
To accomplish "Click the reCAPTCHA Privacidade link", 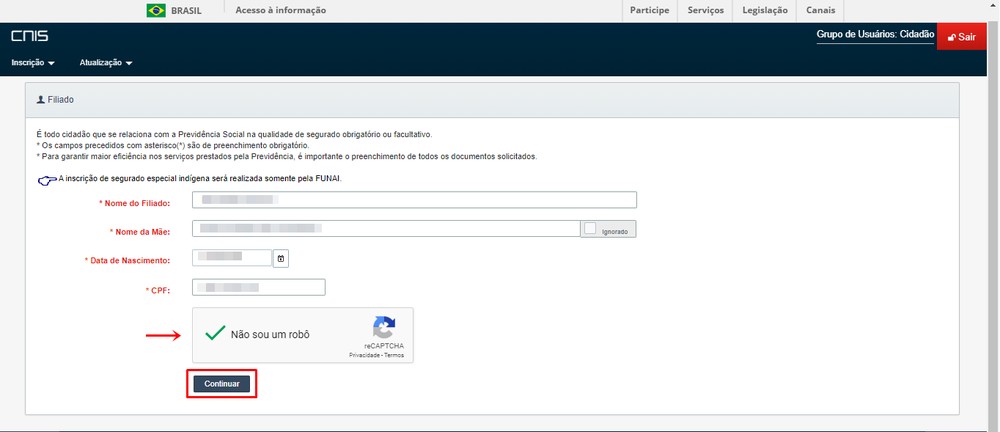I will [x=364, y=355].
